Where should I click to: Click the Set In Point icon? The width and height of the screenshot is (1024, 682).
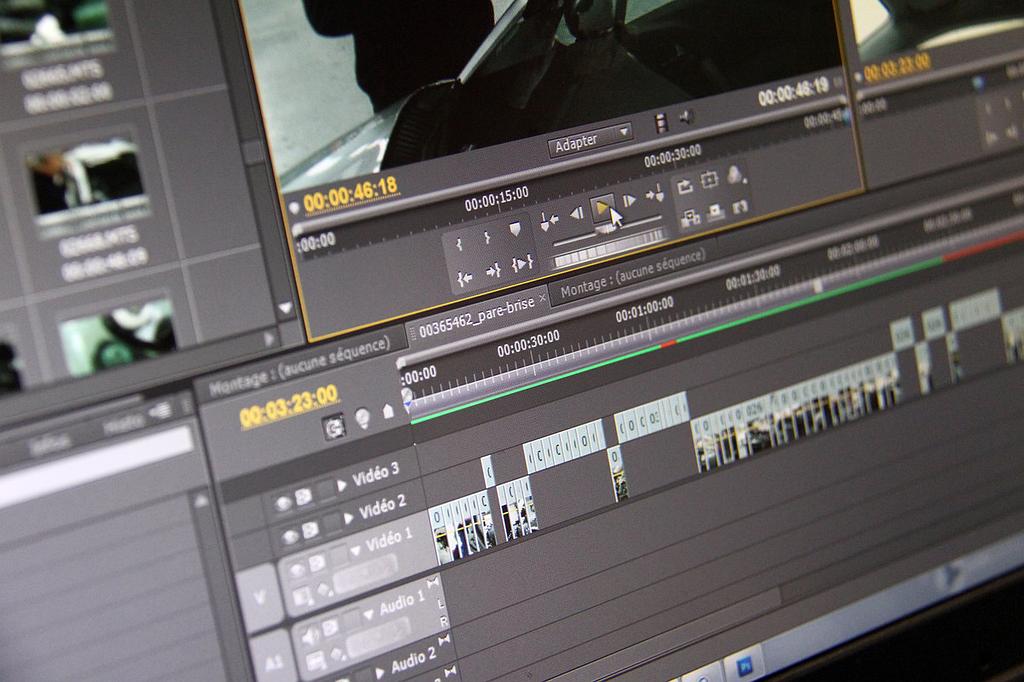coord(460,245)
